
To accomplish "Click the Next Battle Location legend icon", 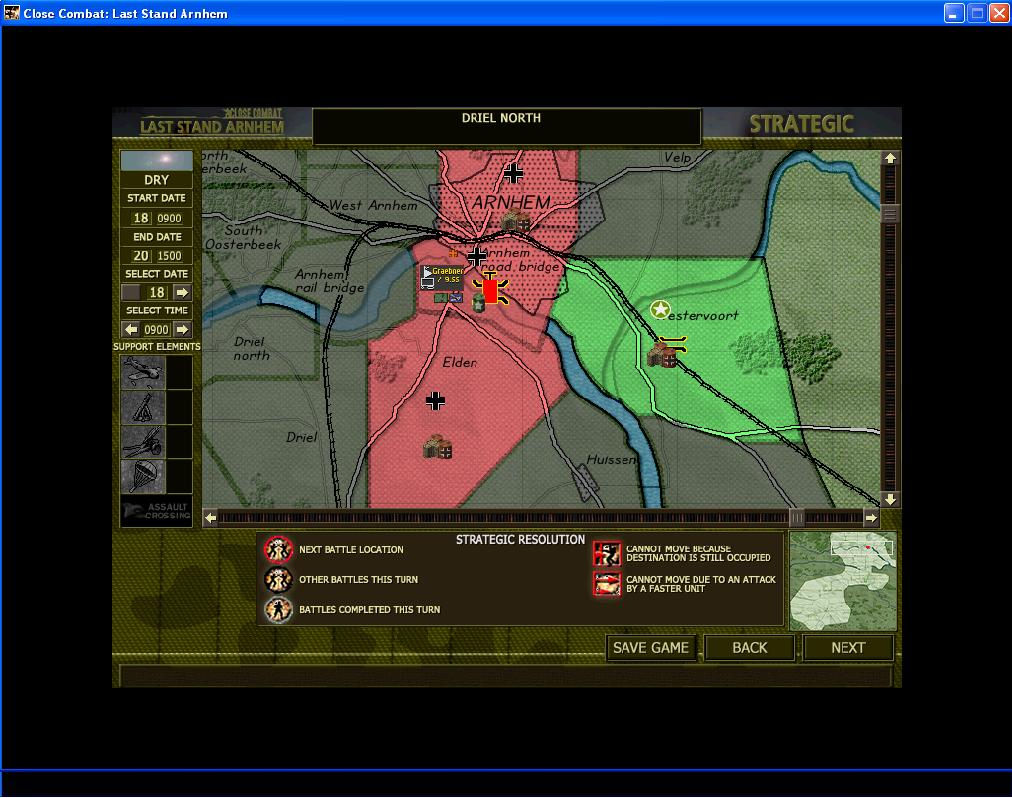I will coord(278,550).
